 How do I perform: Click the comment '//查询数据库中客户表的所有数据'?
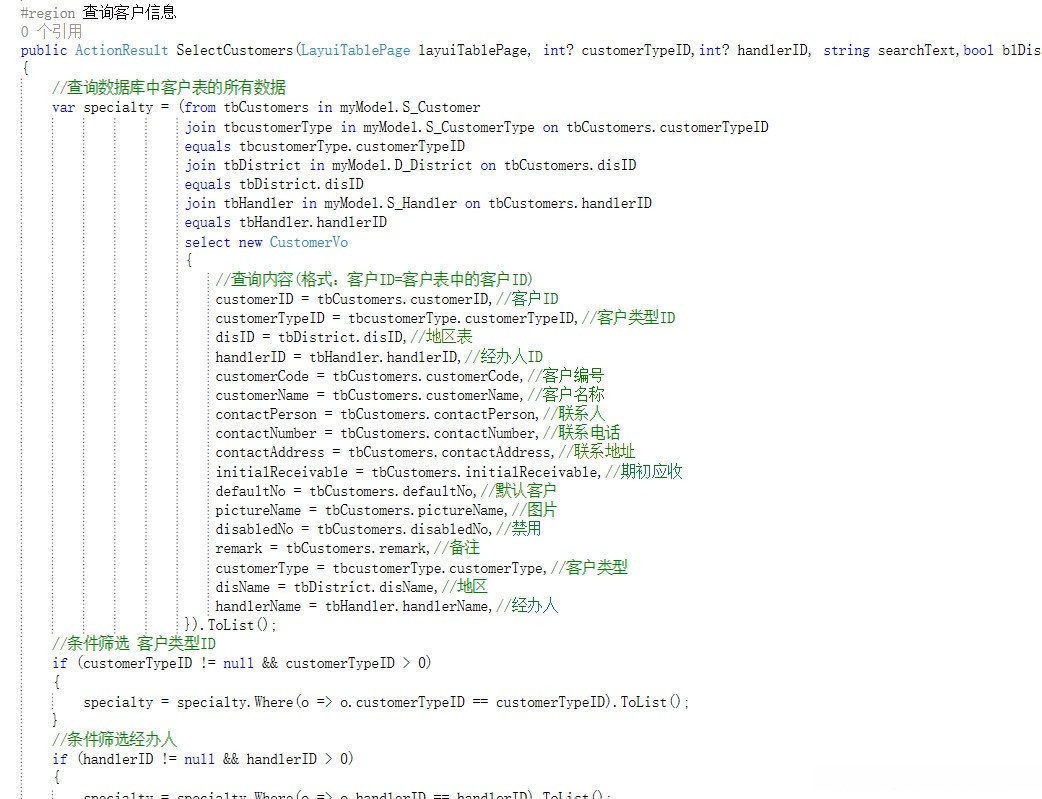(169, 87)
